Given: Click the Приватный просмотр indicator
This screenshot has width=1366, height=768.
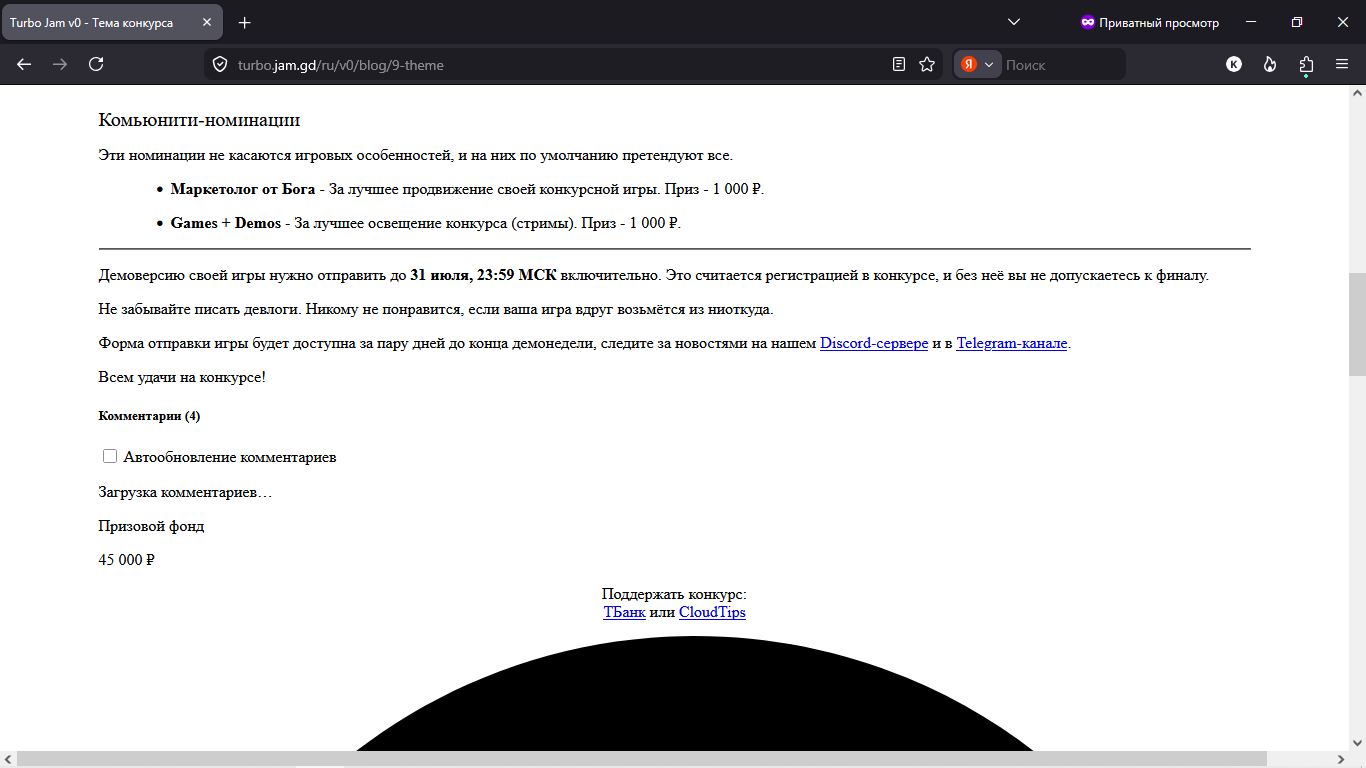Looking at the screenshot, I should [x=1150, y=23].
